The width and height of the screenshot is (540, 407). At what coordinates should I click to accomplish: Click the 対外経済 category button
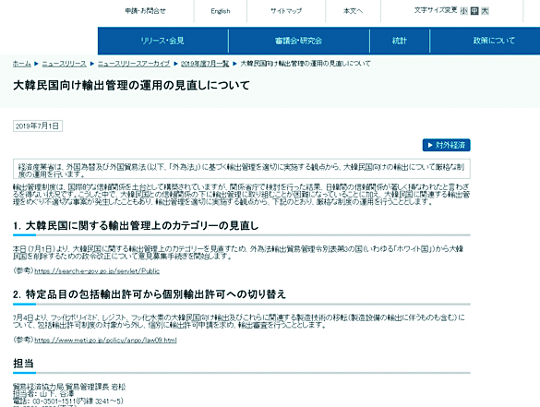(x=446, y=145)
